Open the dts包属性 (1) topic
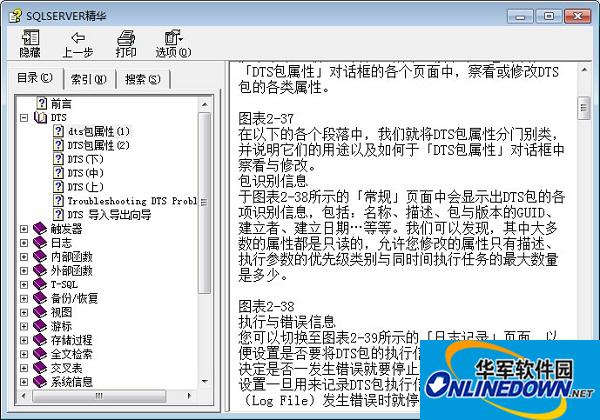This screenshot has height=420, width=600. [99, 131]
